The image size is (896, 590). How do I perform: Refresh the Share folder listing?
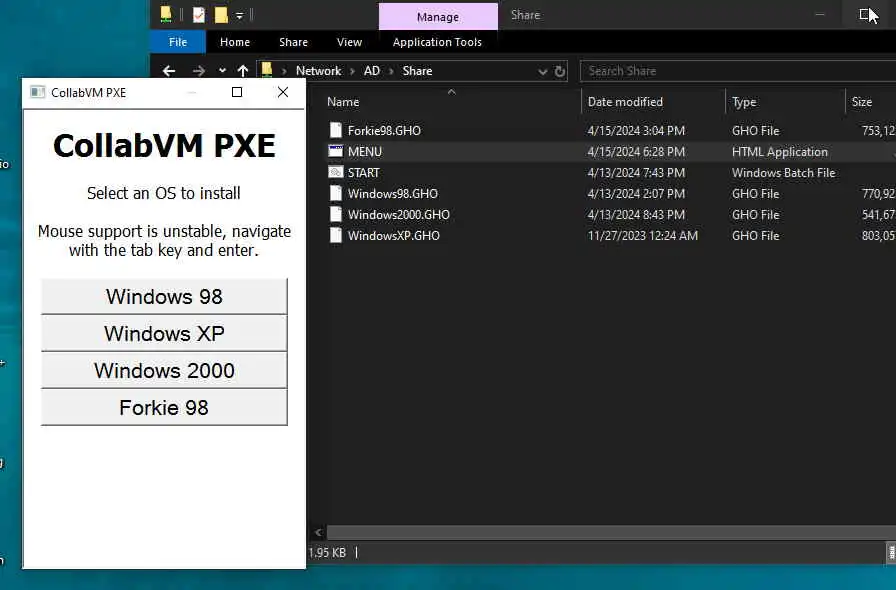pos(560,71)
